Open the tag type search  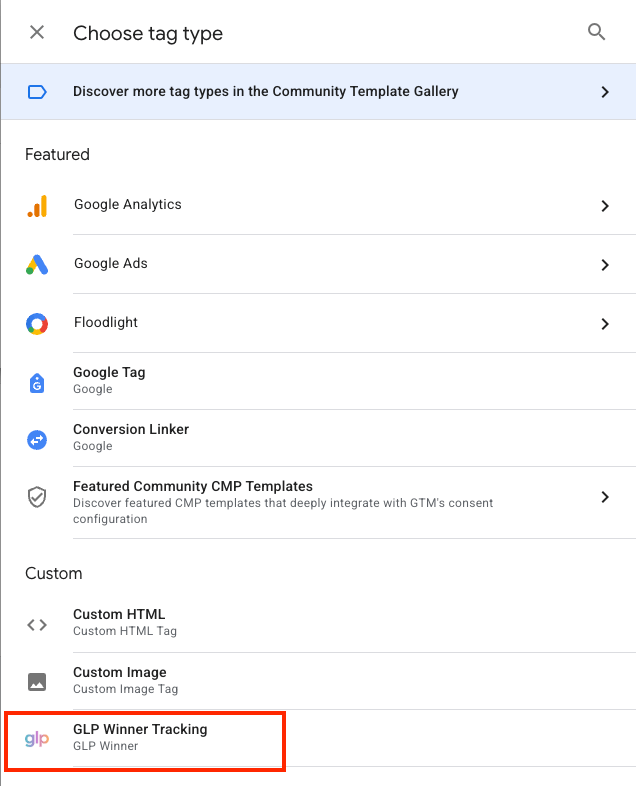click(x=597, y=33)
